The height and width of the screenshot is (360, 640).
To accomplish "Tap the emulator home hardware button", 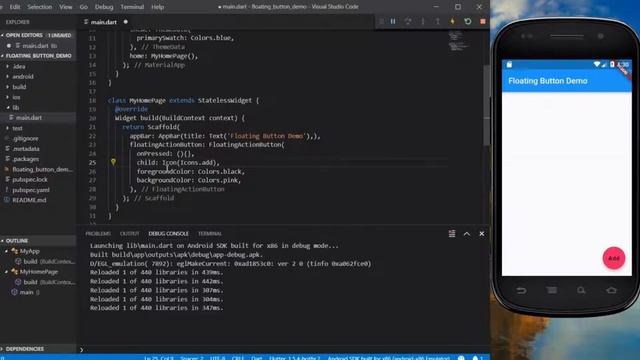I will coord(611,290).
